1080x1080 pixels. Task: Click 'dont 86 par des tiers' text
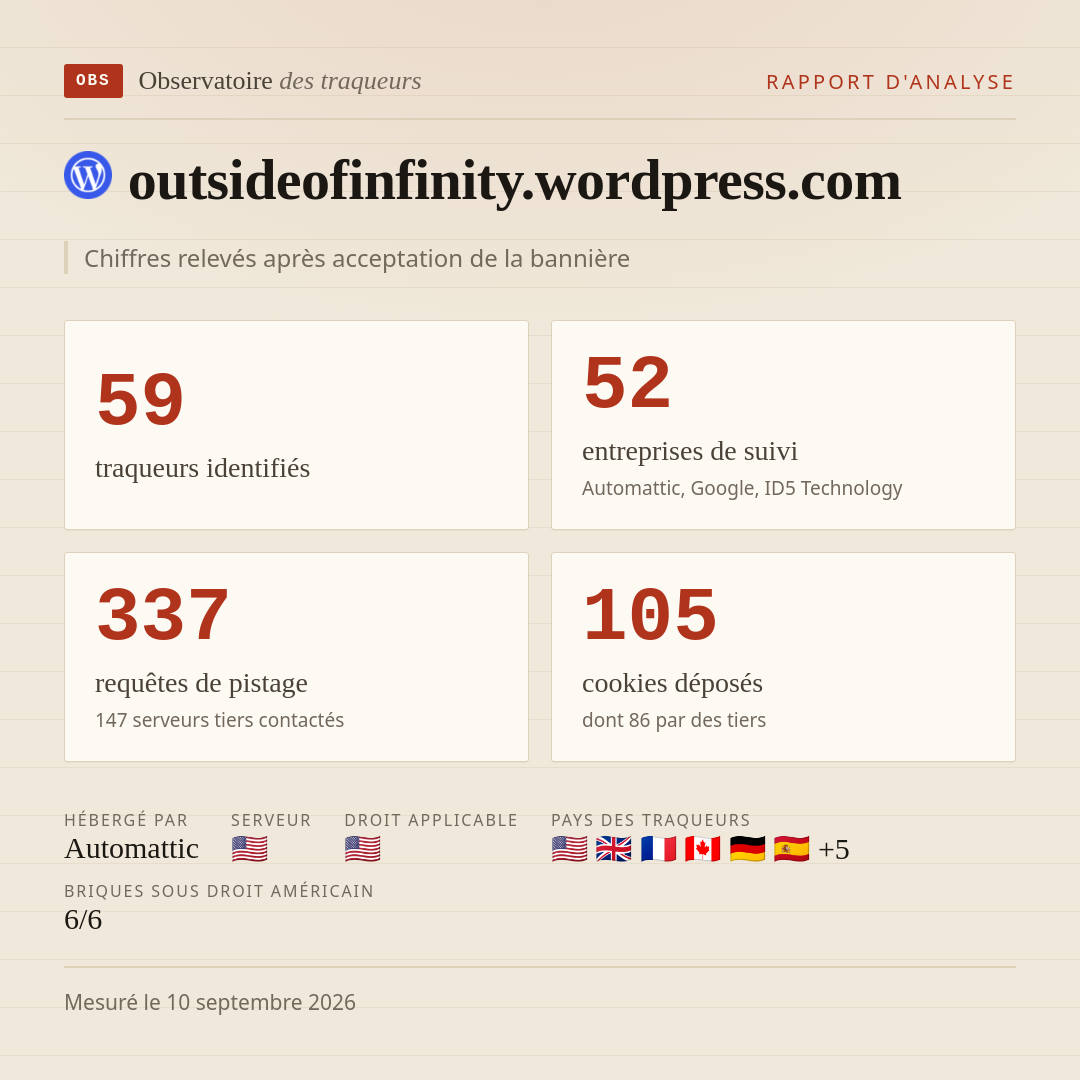(674, 720)
